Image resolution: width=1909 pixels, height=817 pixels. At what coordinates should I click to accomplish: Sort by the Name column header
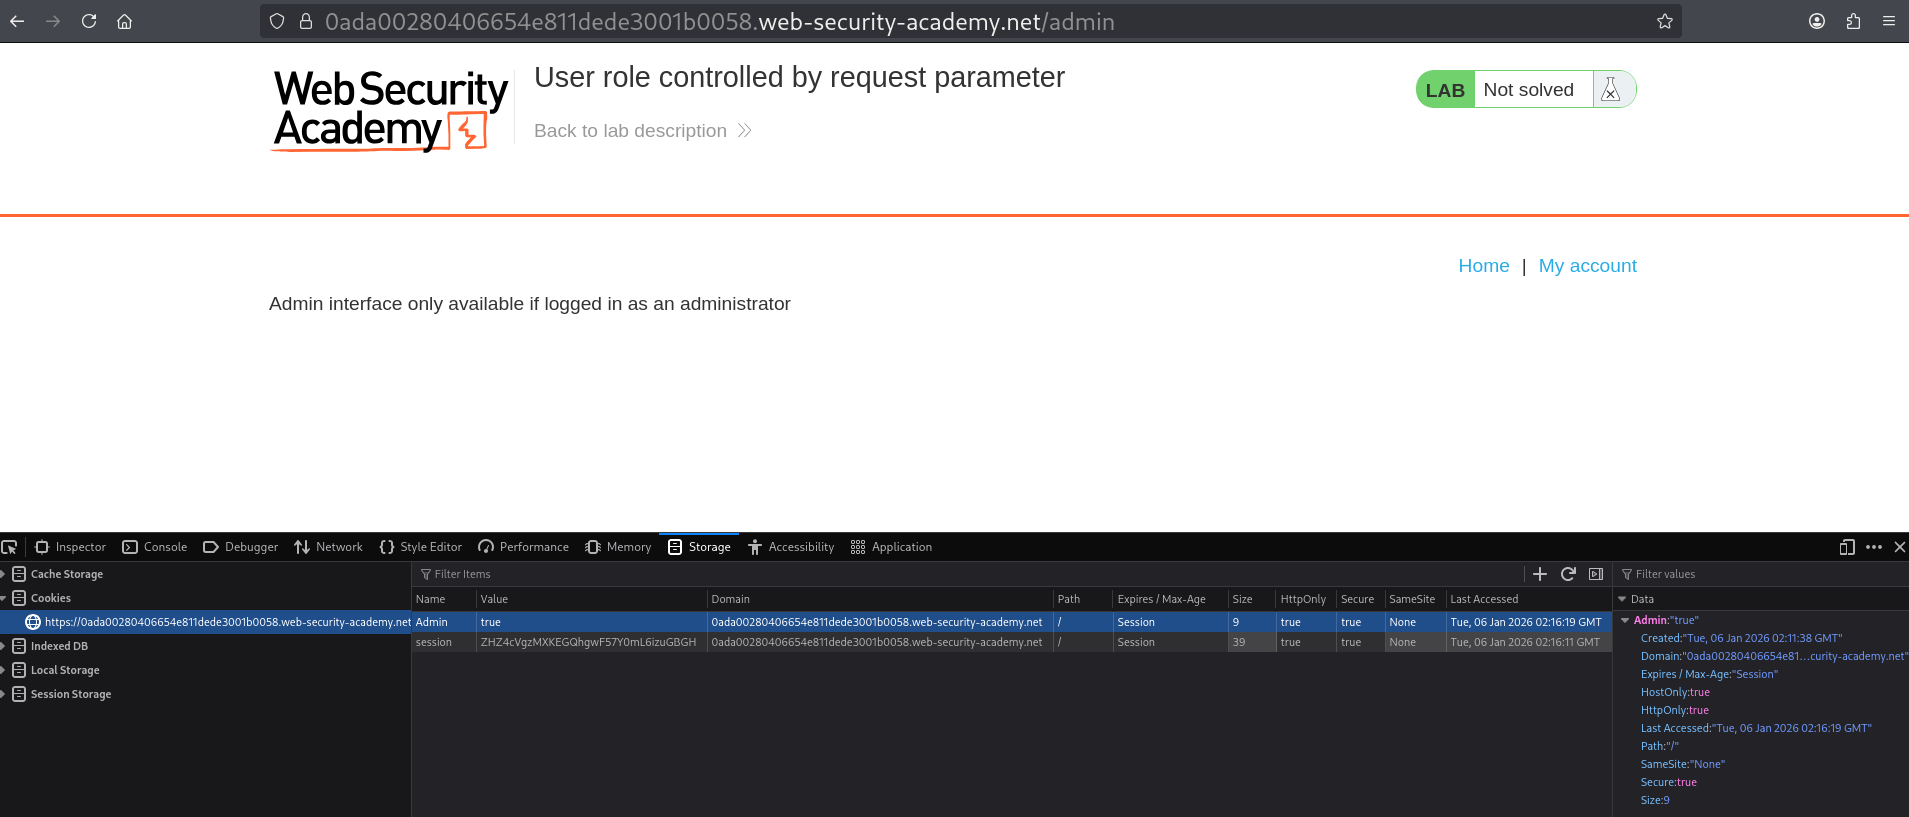[x=444, y=599]
